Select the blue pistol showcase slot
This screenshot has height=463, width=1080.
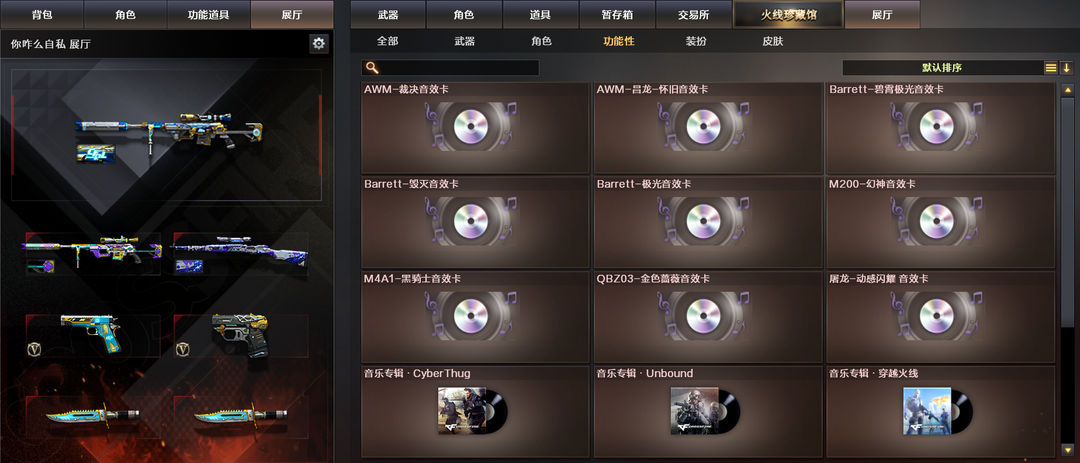(93, 336)
